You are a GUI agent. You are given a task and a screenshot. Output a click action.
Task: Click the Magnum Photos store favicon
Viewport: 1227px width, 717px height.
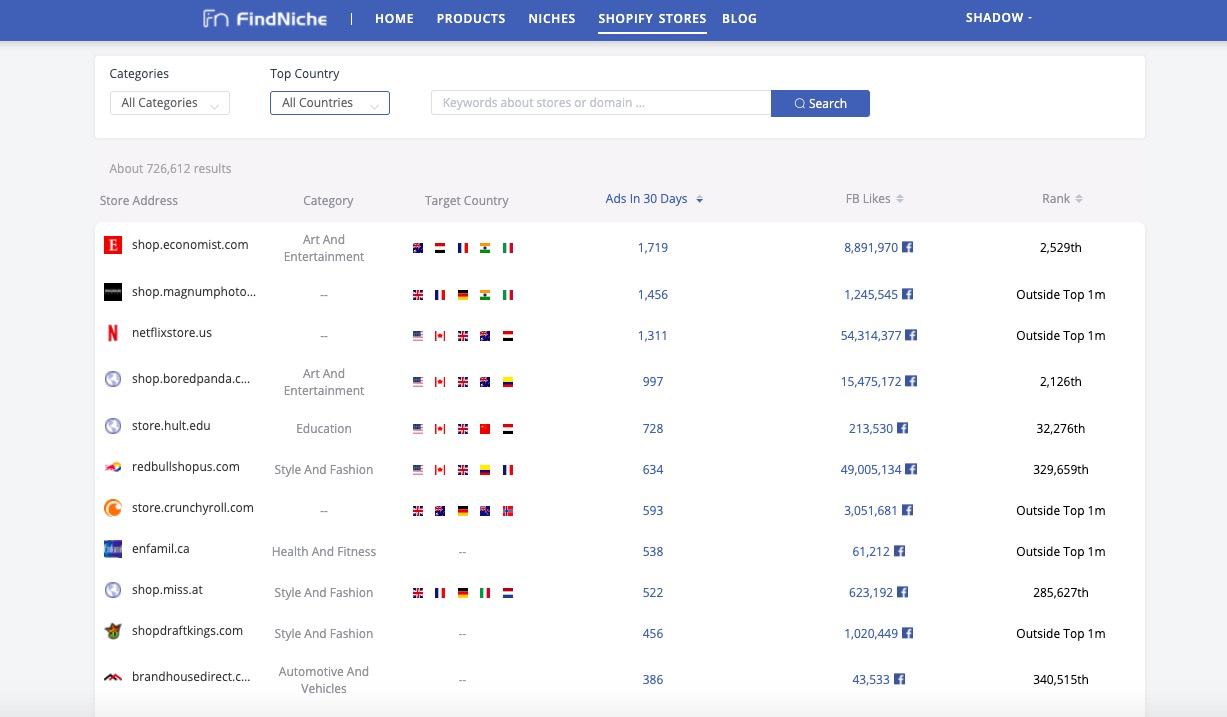coord(113,292)
